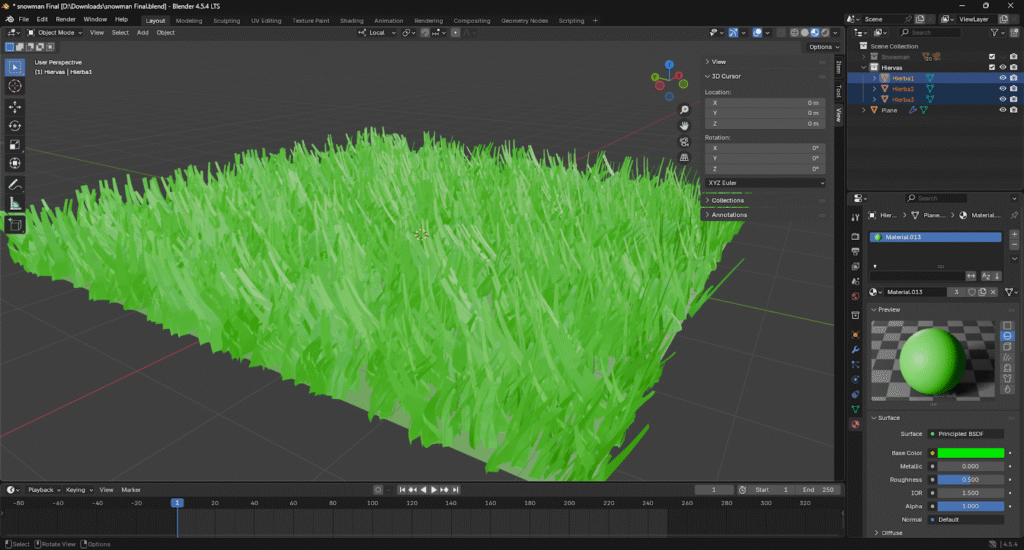Open the Object Mode dropdown
1024x550 pixels.
tap(56, 32)
